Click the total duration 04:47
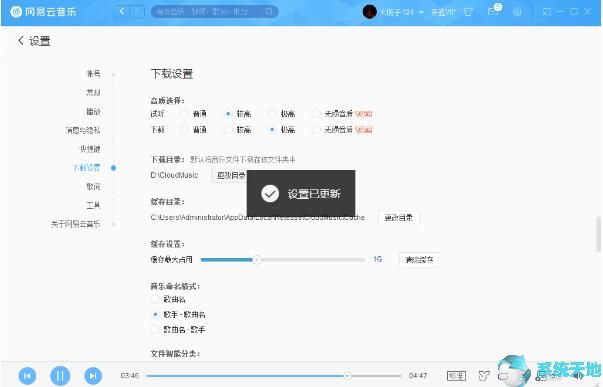 click(x=418, y=375)
